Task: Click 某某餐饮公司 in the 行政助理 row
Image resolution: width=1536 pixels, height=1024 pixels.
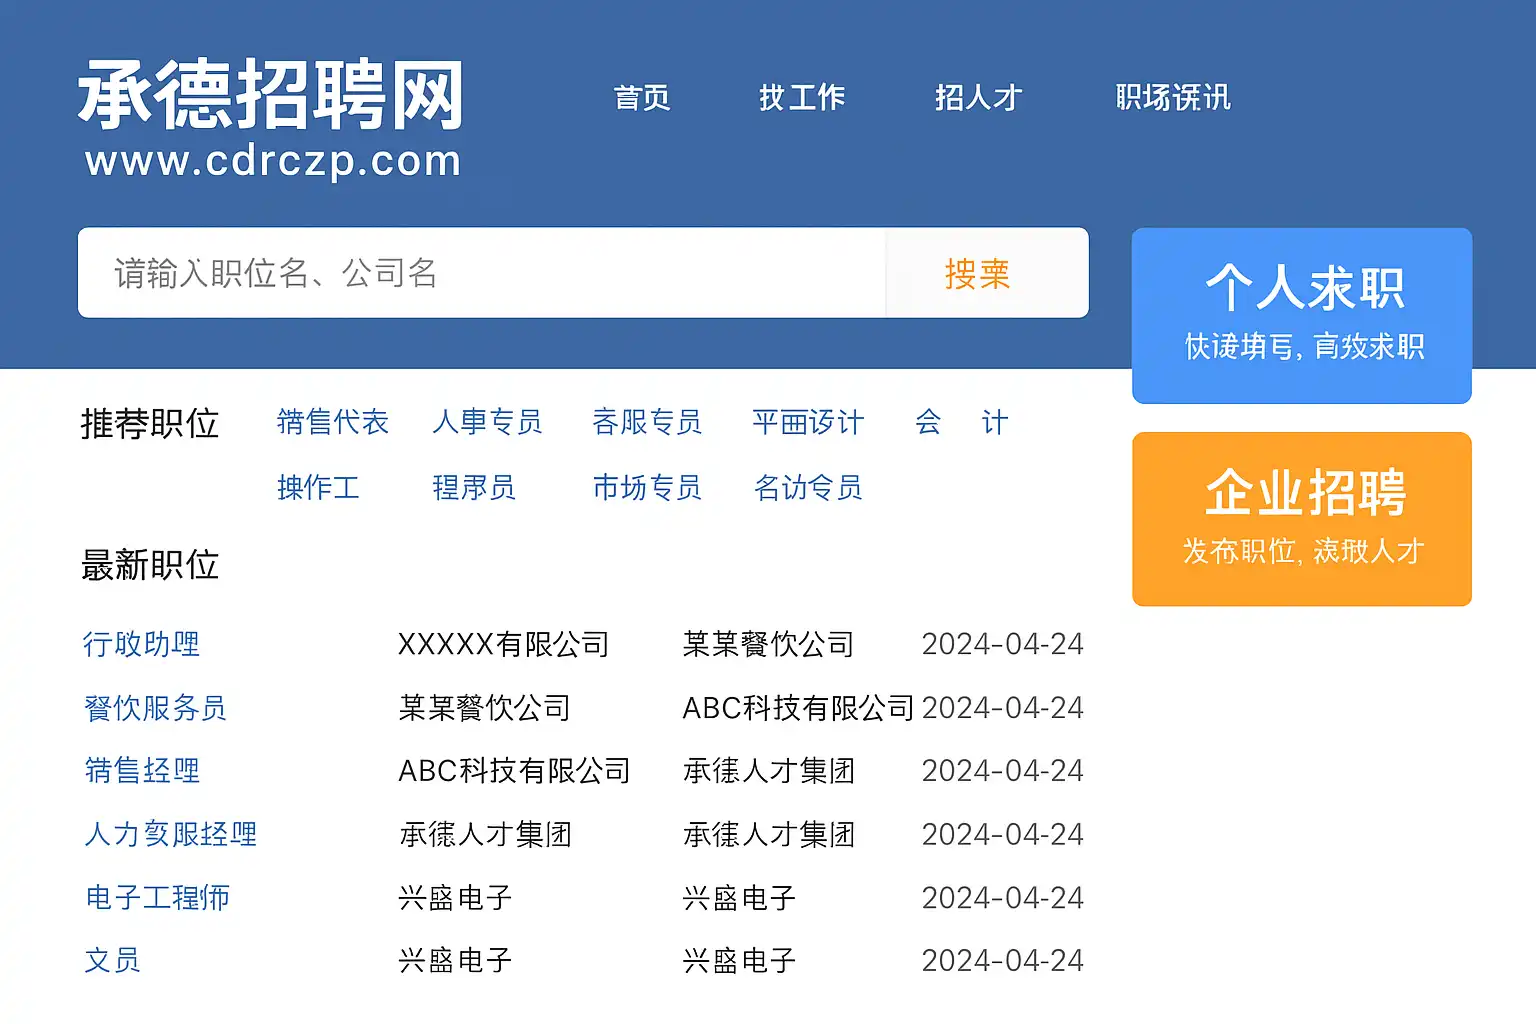Action: point(768,644)
